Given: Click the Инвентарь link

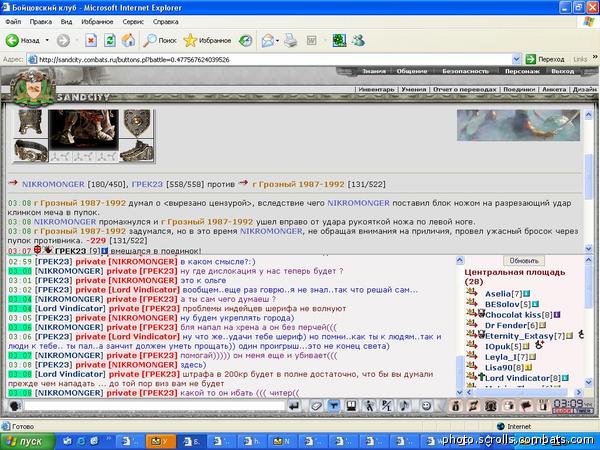Looking at the screenshot, I should pyautogui.click(x=376, y=89).
